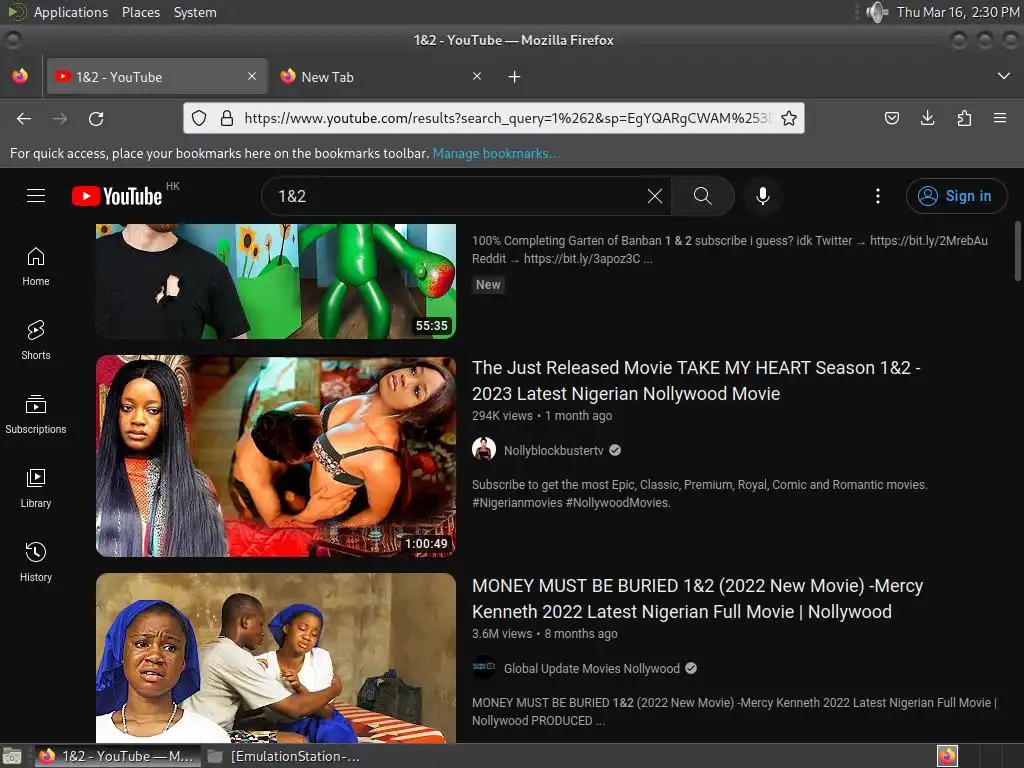Select Firefox window in taskbar
1024x768 pixels.
point(117,756)
